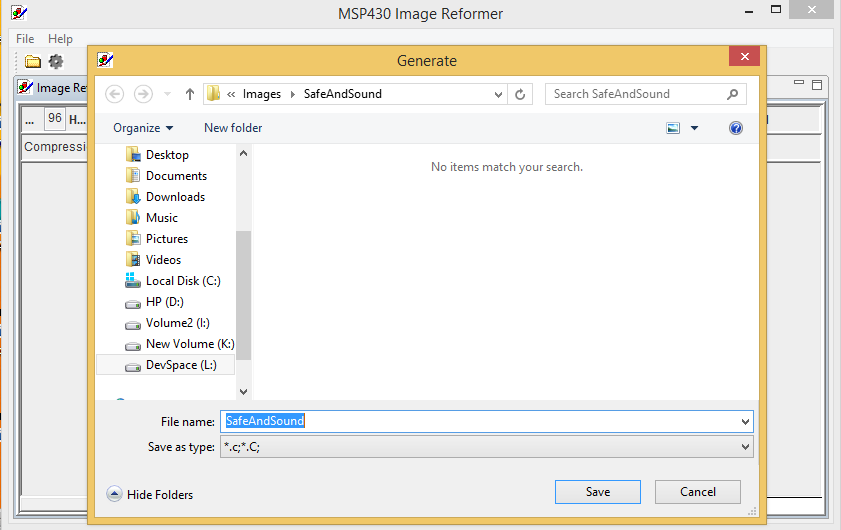This screenshot has height=530, width=841.
Task: Refresh the SafeAndSound folder listing
Action: pyautogui.click(x=520, y=94)
